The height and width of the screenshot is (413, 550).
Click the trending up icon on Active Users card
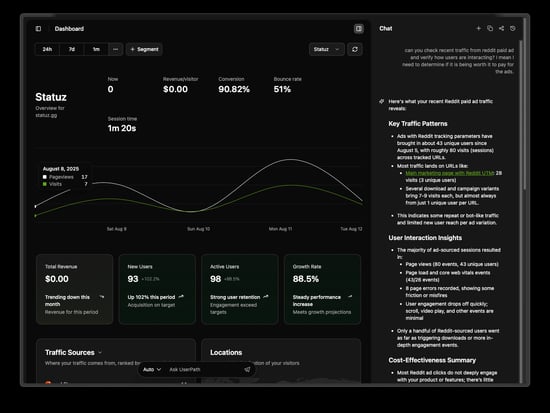point(266,297)
